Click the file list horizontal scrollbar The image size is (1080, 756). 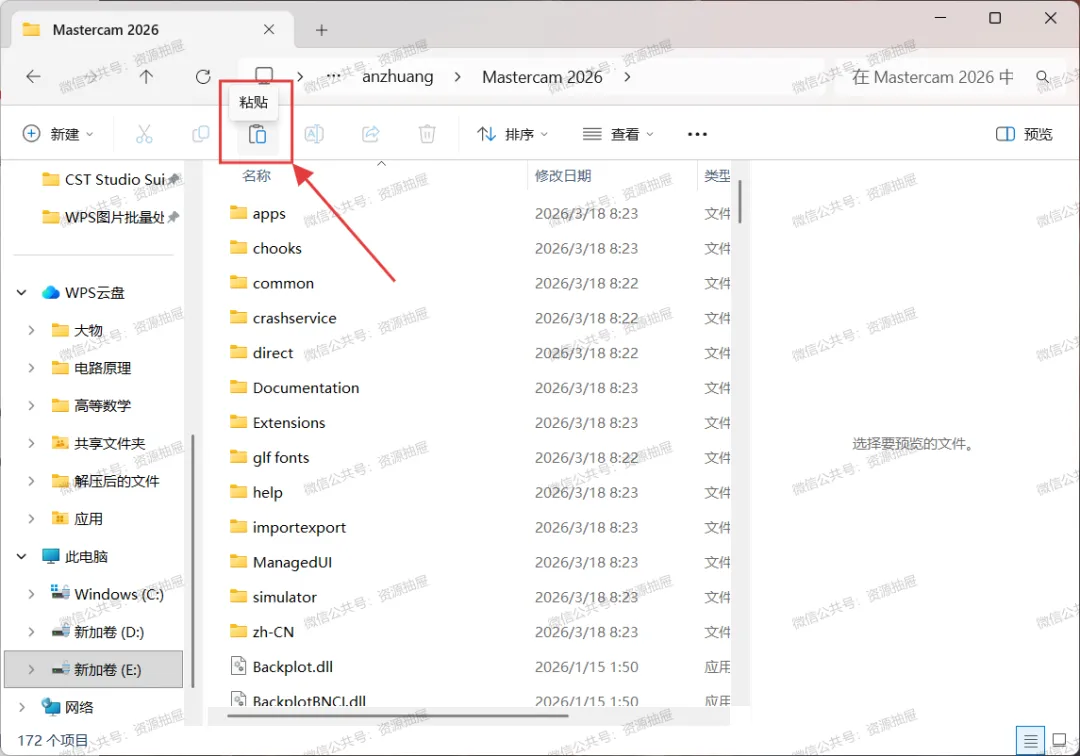pyautogui.click(x=397, y=715)
